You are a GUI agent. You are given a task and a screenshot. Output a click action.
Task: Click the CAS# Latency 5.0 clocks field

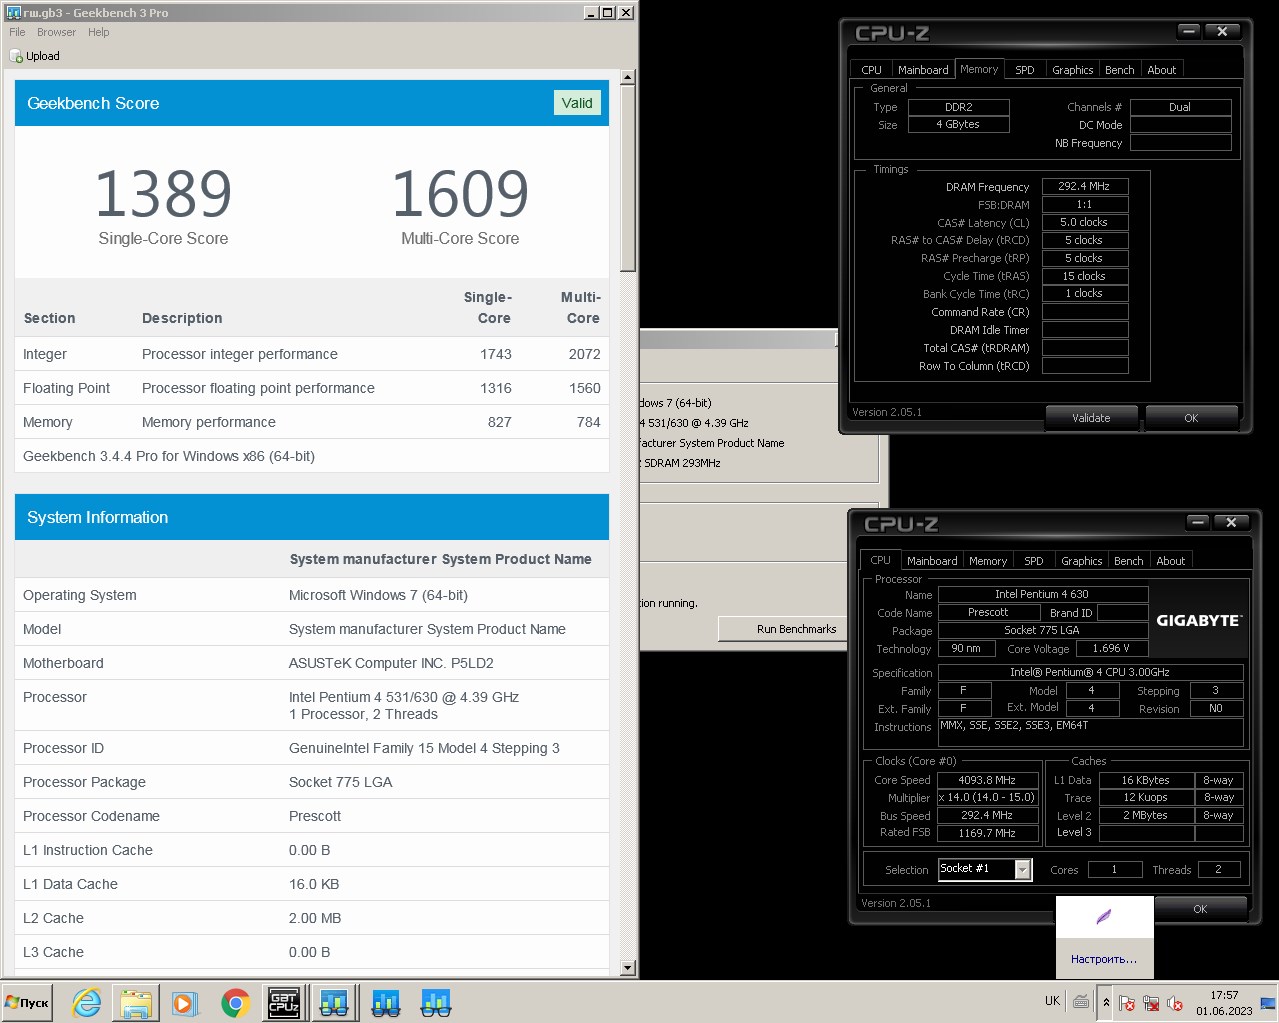[1085, 222]
